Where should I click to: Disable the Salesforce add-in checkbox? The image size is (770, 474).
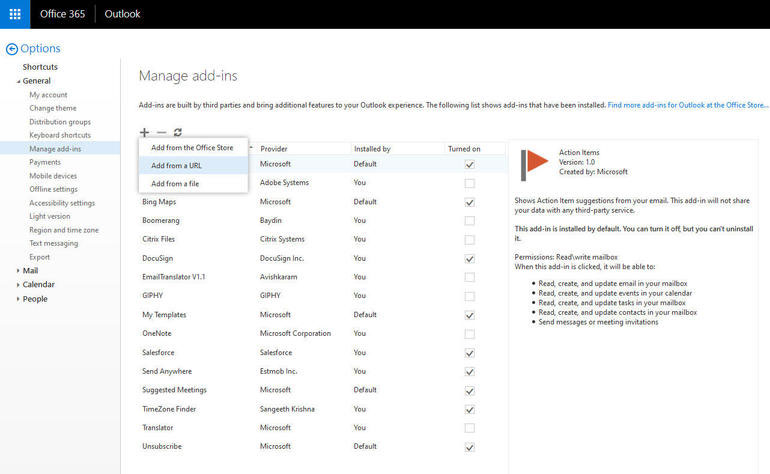click(469, 353)
